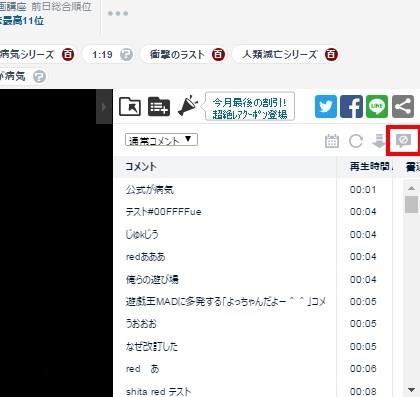Share the video on Facebook
This screenshot has width=420, height=397.
(351, 107)
